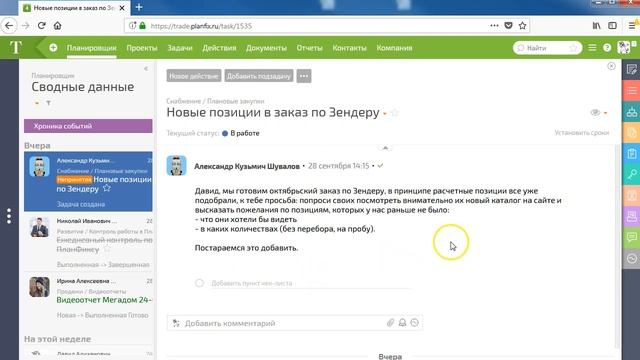The width and height of the screenshot is (640, 360).
Task: Open the Контакты menu
Action: pyautogui.click(x=349, y=48)
